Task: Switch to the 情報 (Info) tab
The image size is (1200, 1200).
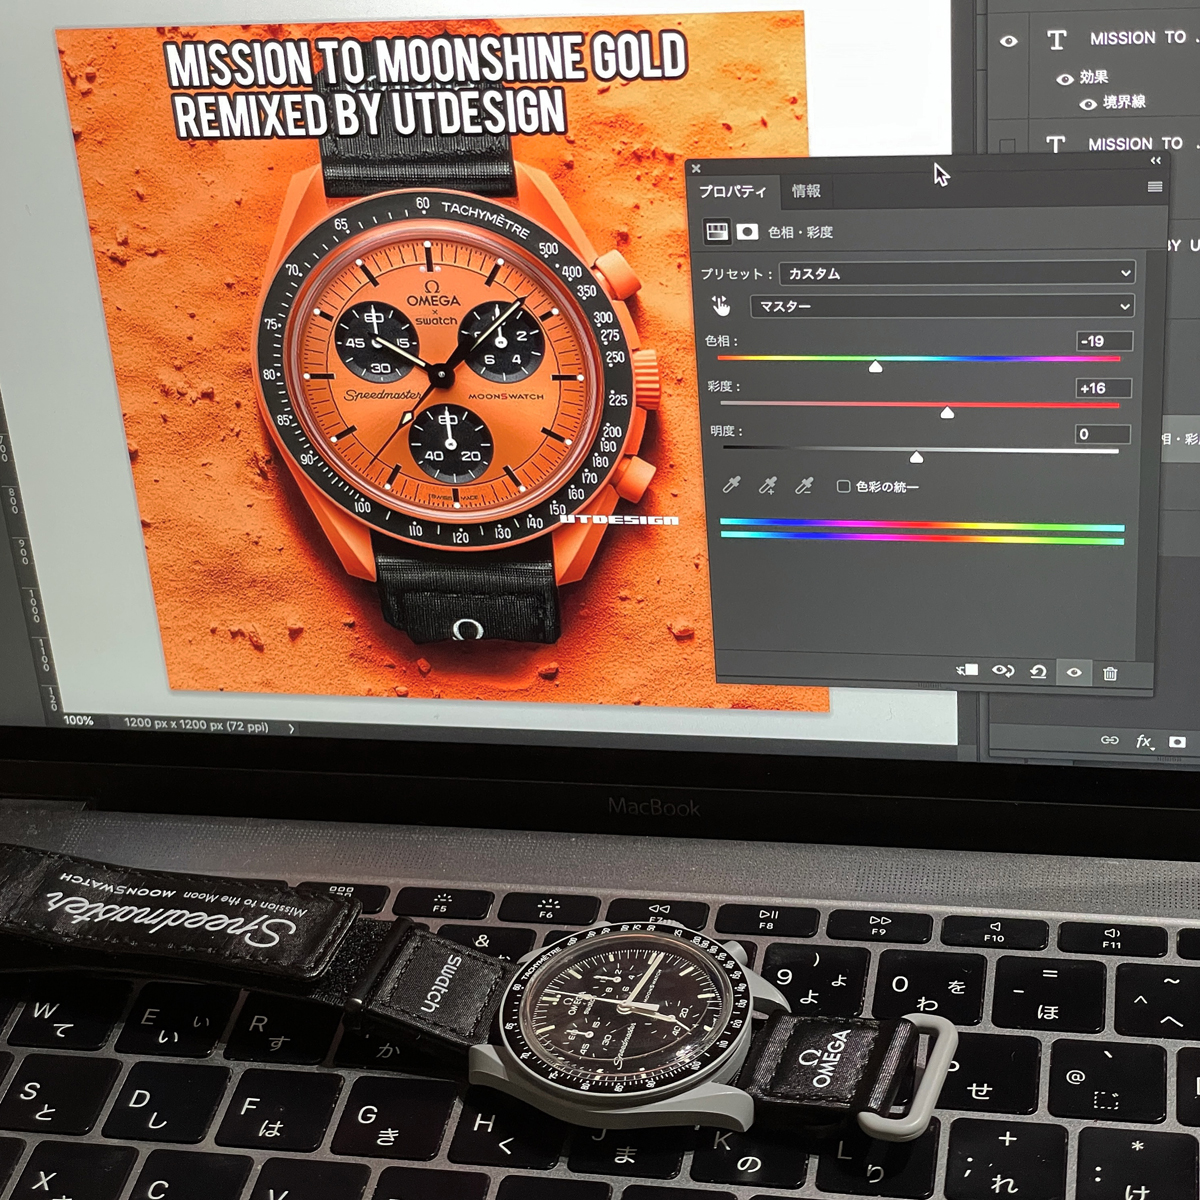Action: pos(804,192)
